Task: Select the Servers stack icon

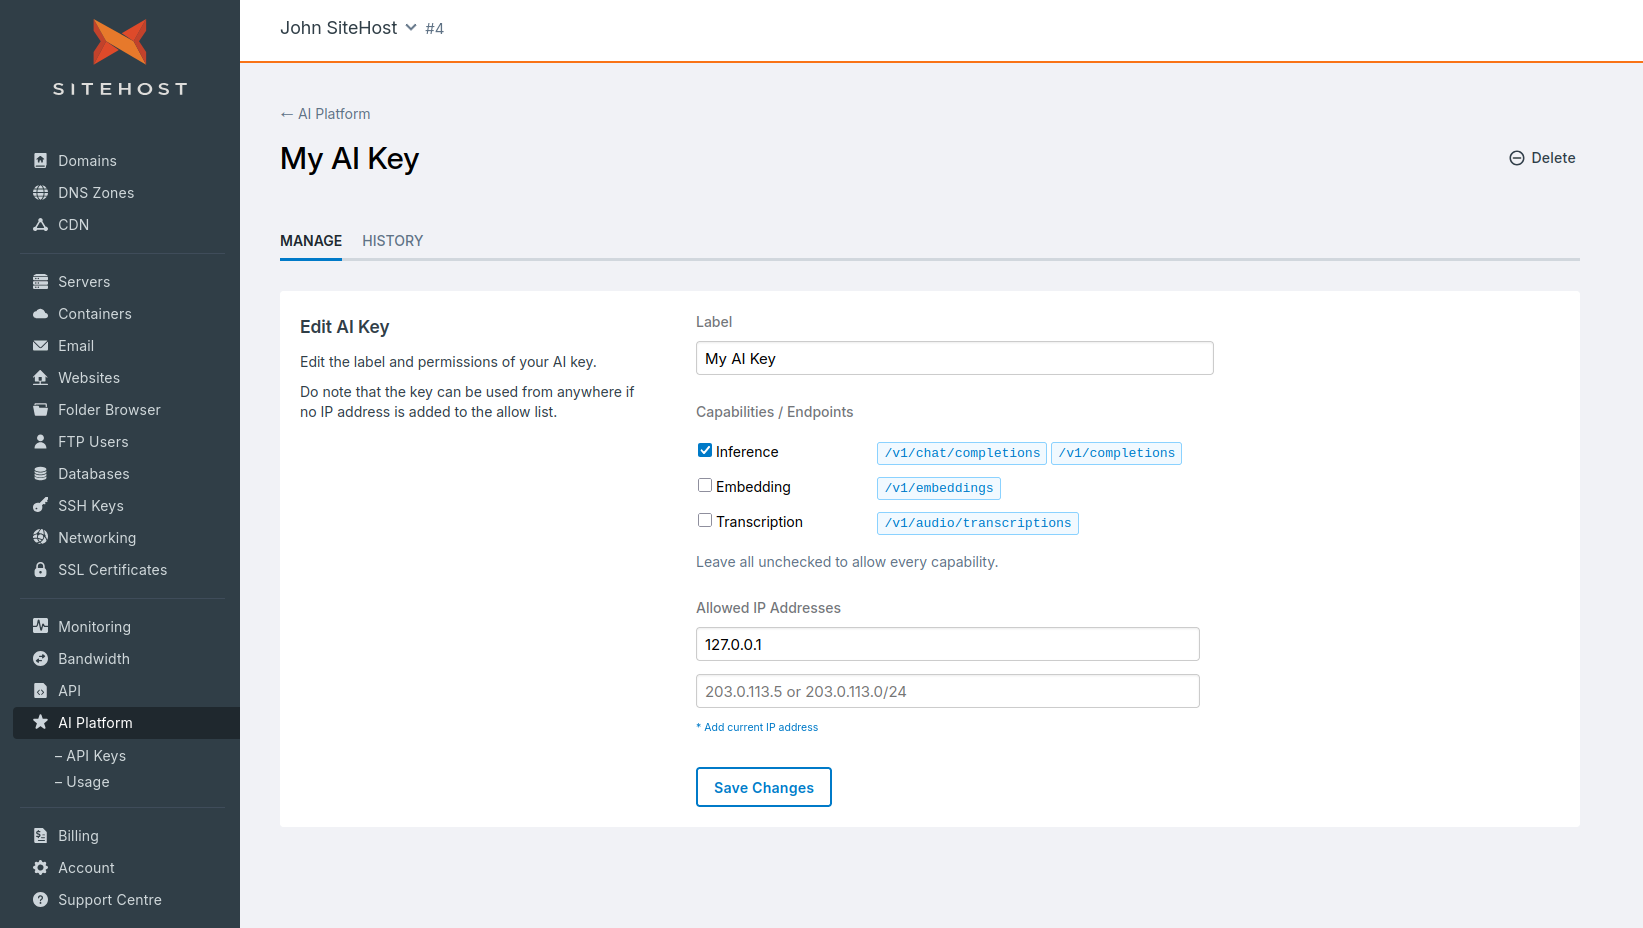Action: [40, 282]
